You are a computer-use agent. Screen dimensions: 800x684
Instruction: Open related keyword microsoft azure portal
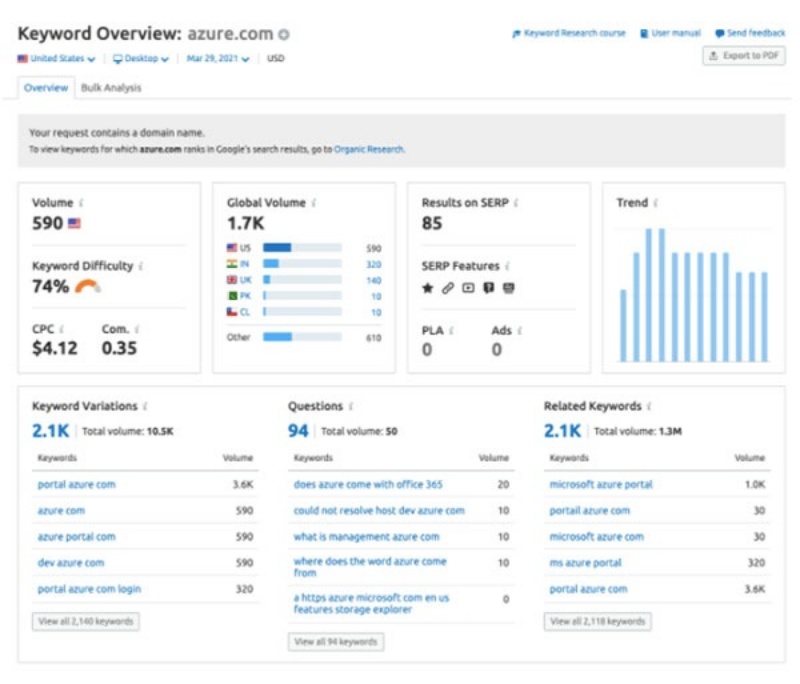(601, 485)
